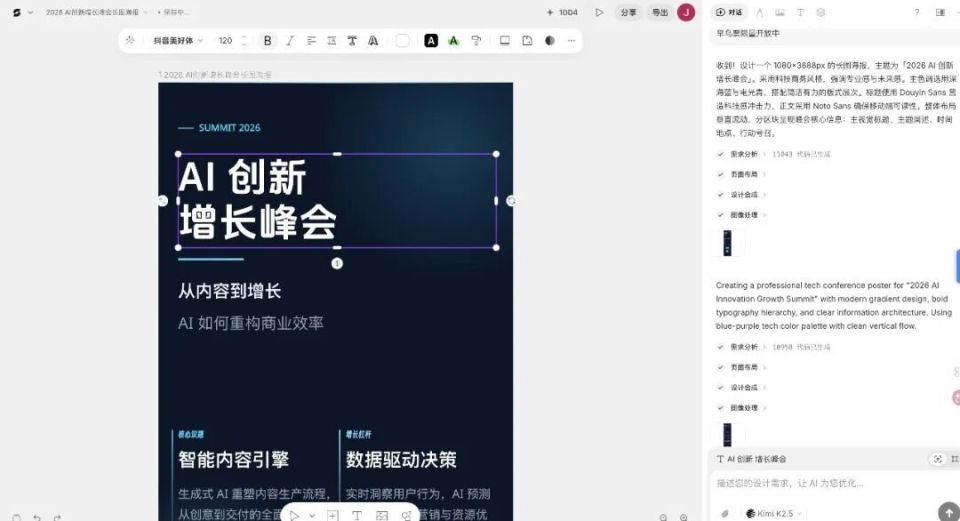
Task: Open the second generated poster thumbnail
Action: 727,434
